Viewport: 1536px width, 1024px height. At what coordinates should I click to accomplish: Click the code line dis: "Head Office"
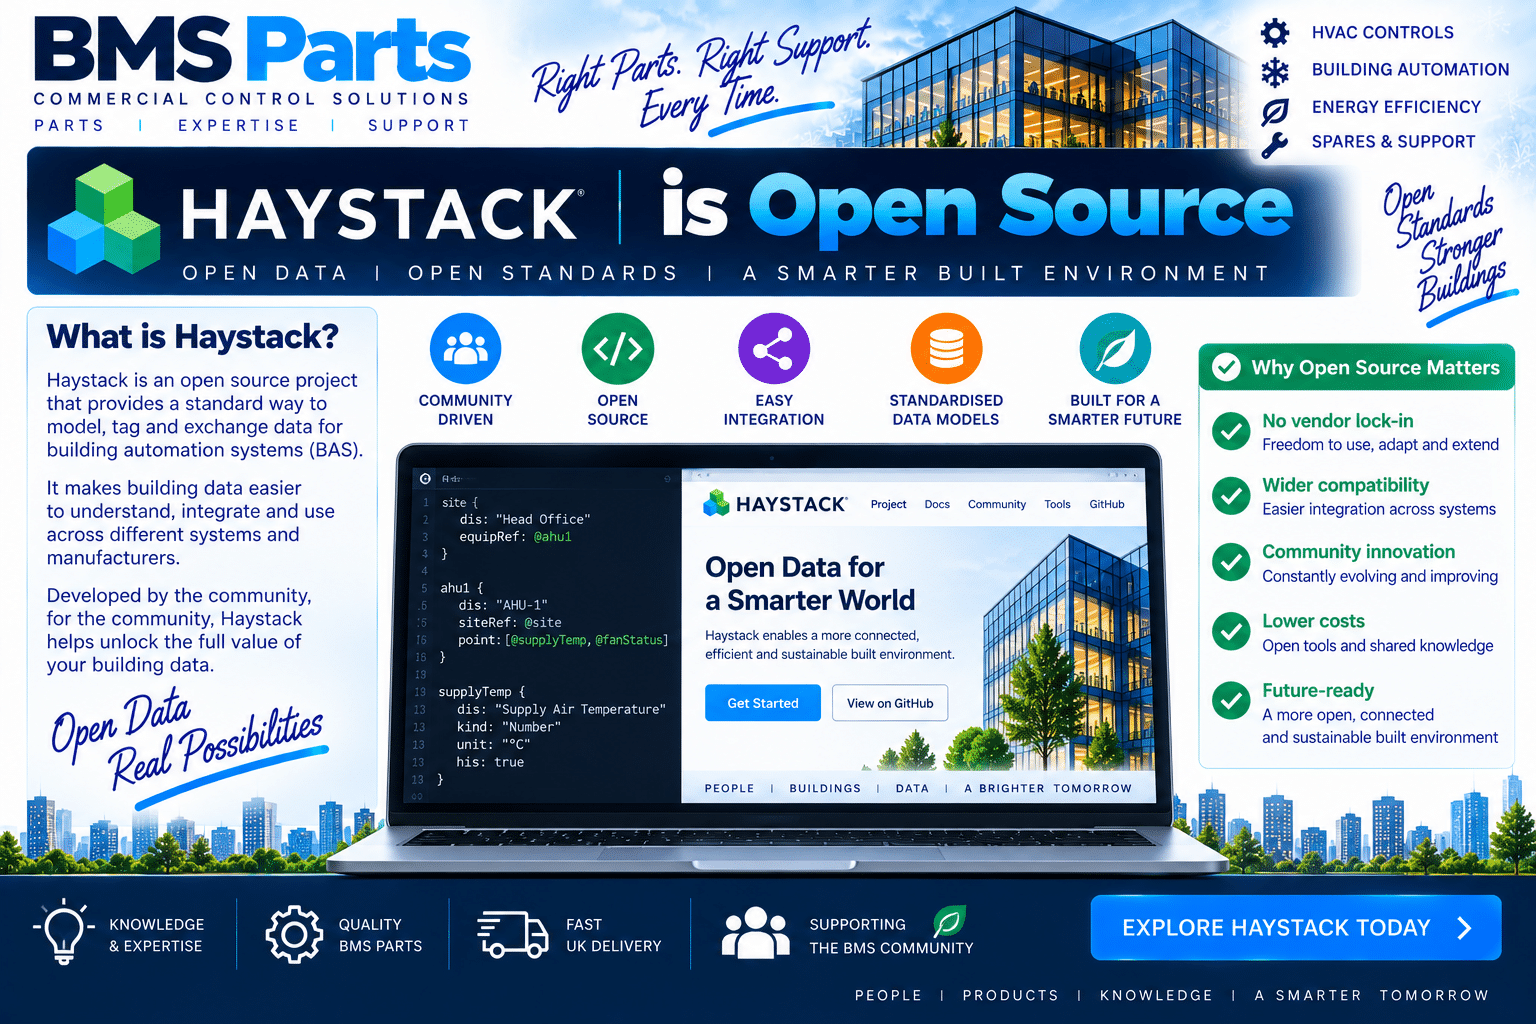pos(525,519)
